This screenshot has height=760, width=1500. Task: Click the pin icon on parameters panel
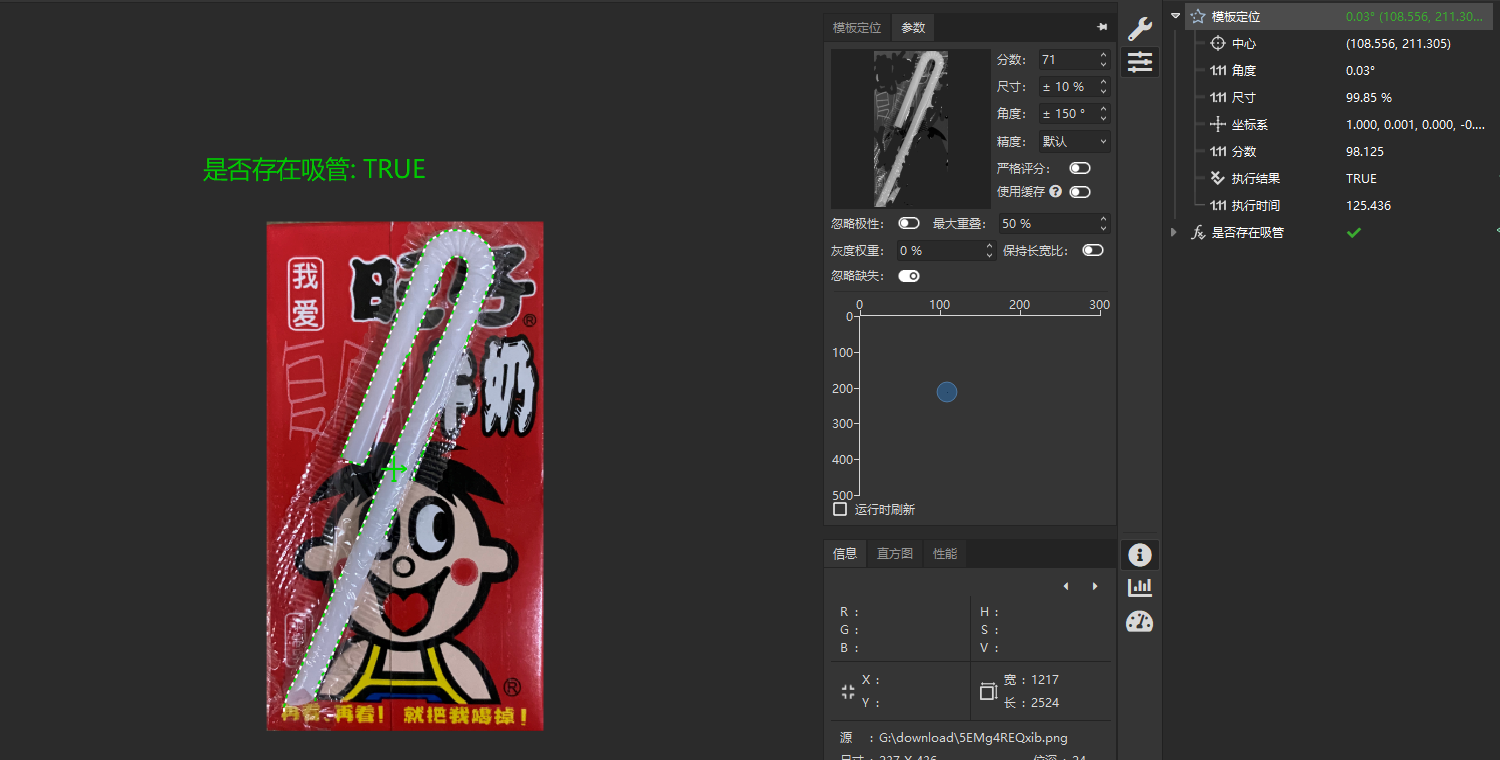pyautogui.click(x=1102, y=28)
